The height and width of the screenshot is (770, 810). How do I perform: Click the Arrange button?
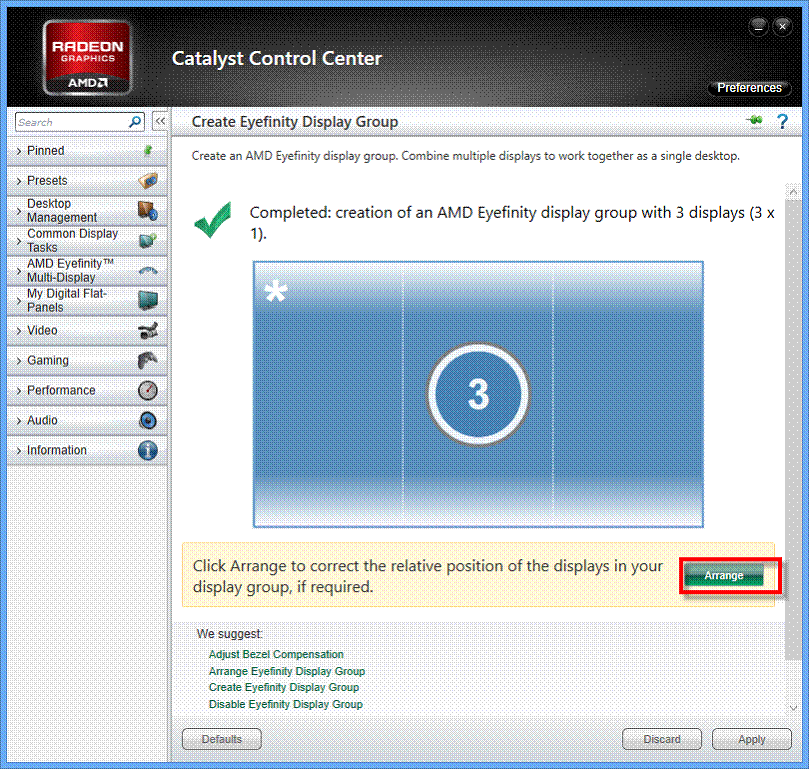click(724, 575)
